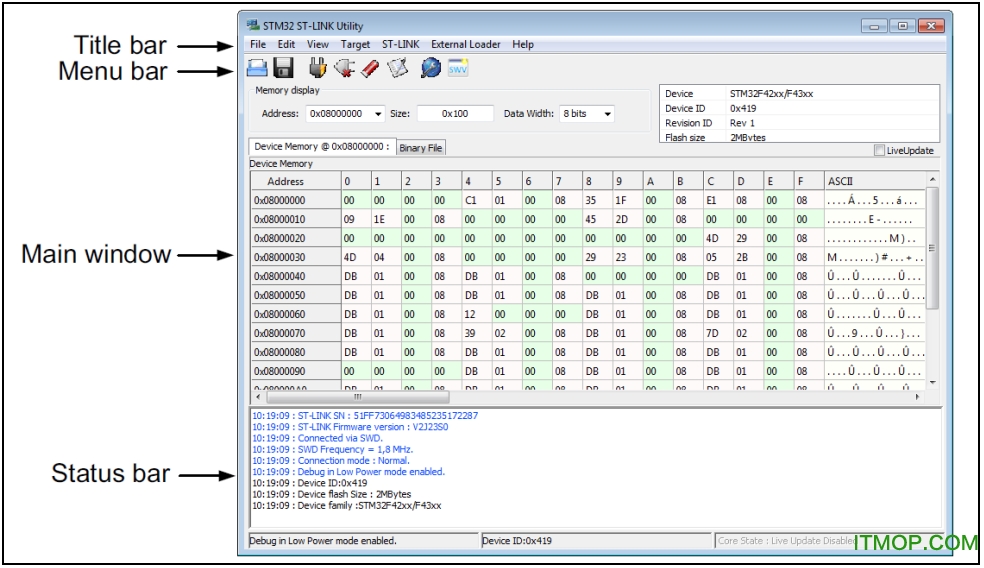Click cell 39 in row 0x08000070

477,333
